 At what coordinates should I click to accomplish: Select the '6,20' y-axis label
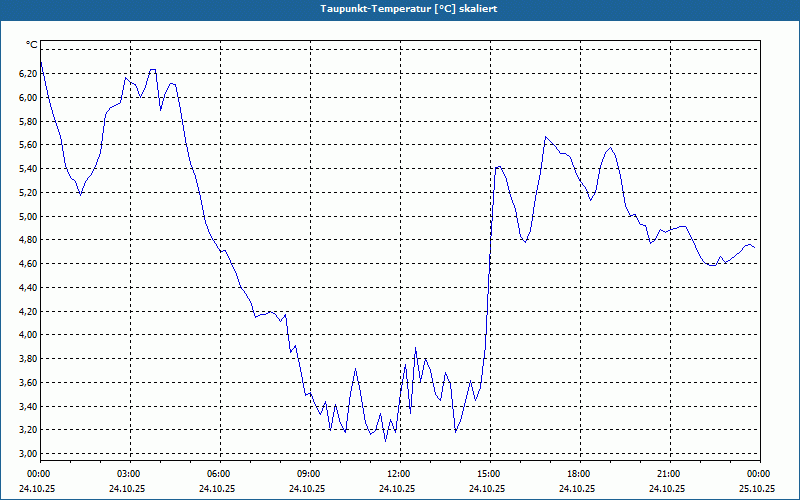(28, 73)
